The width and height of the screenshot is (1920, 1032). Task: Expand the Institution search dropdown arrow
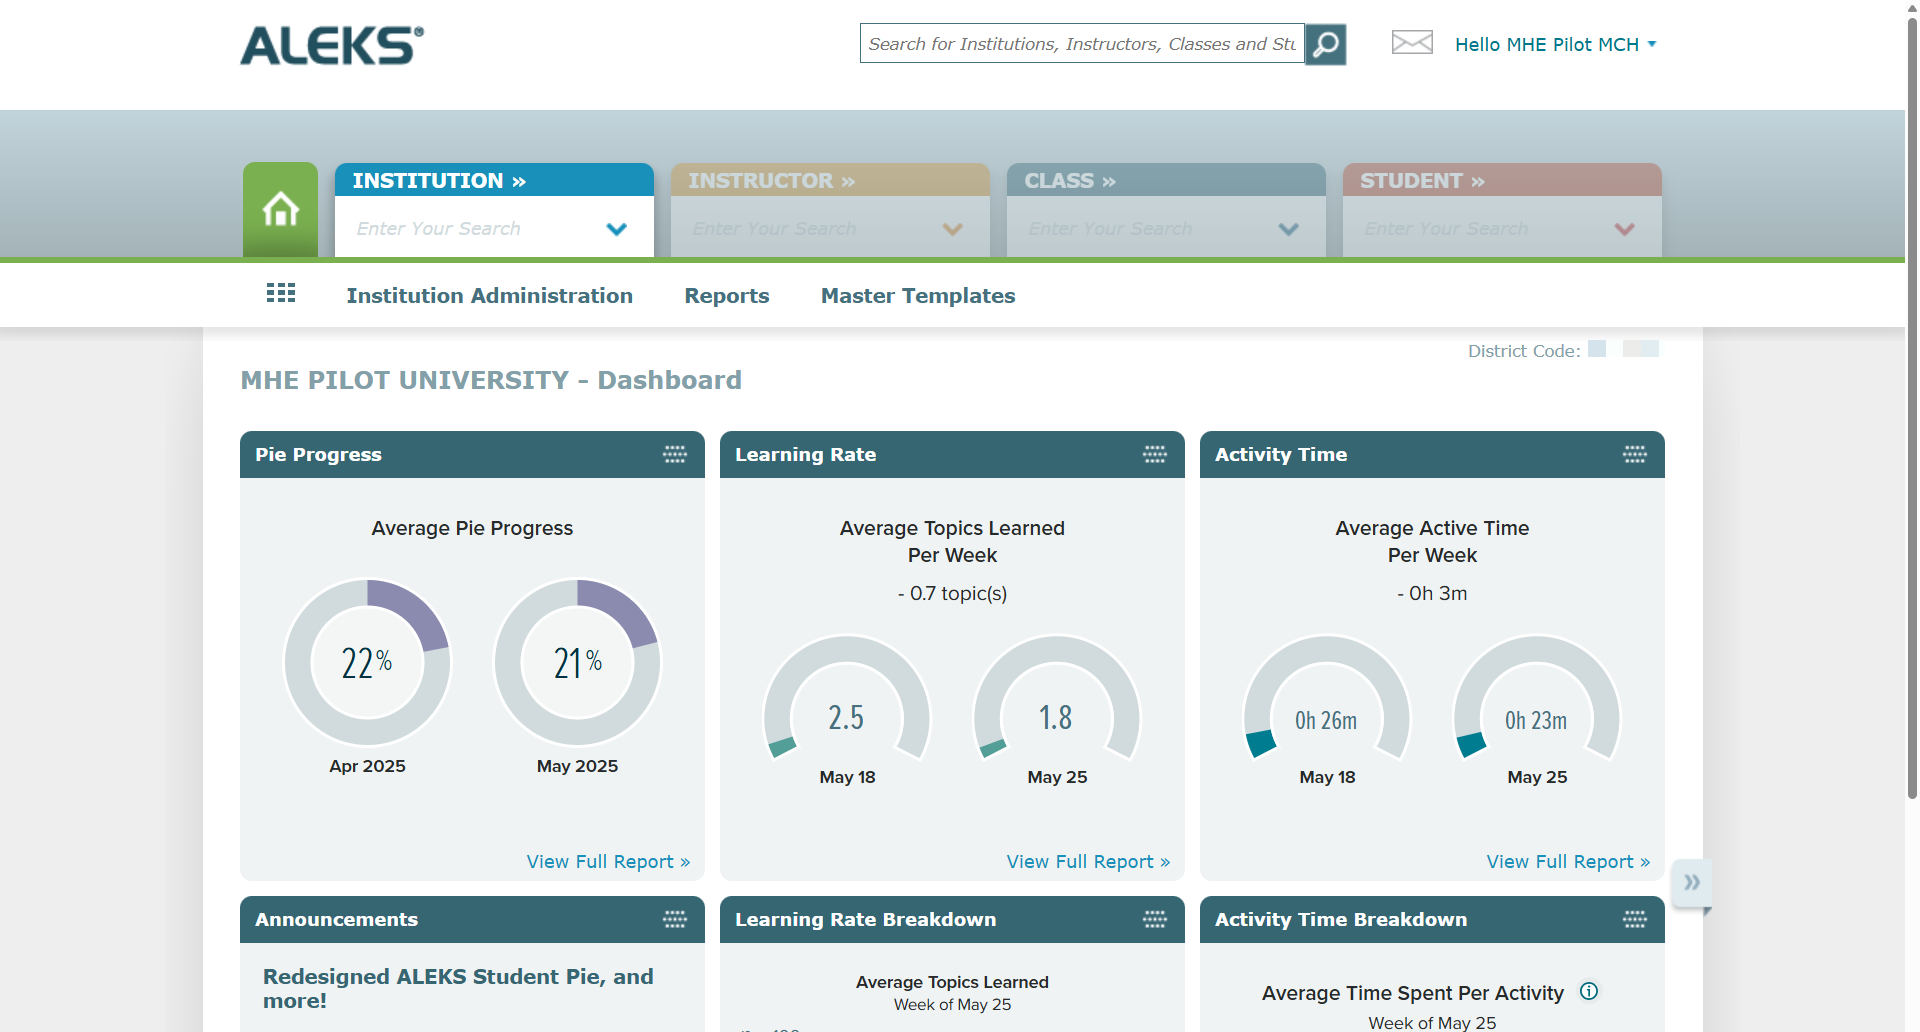[617, 229]
